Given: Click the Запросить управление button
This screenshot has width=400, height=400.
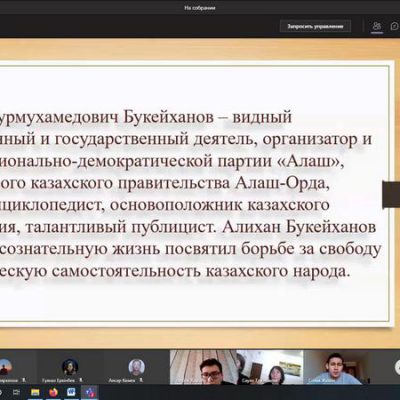Looking at the screenshot, I should pos(315,26).
